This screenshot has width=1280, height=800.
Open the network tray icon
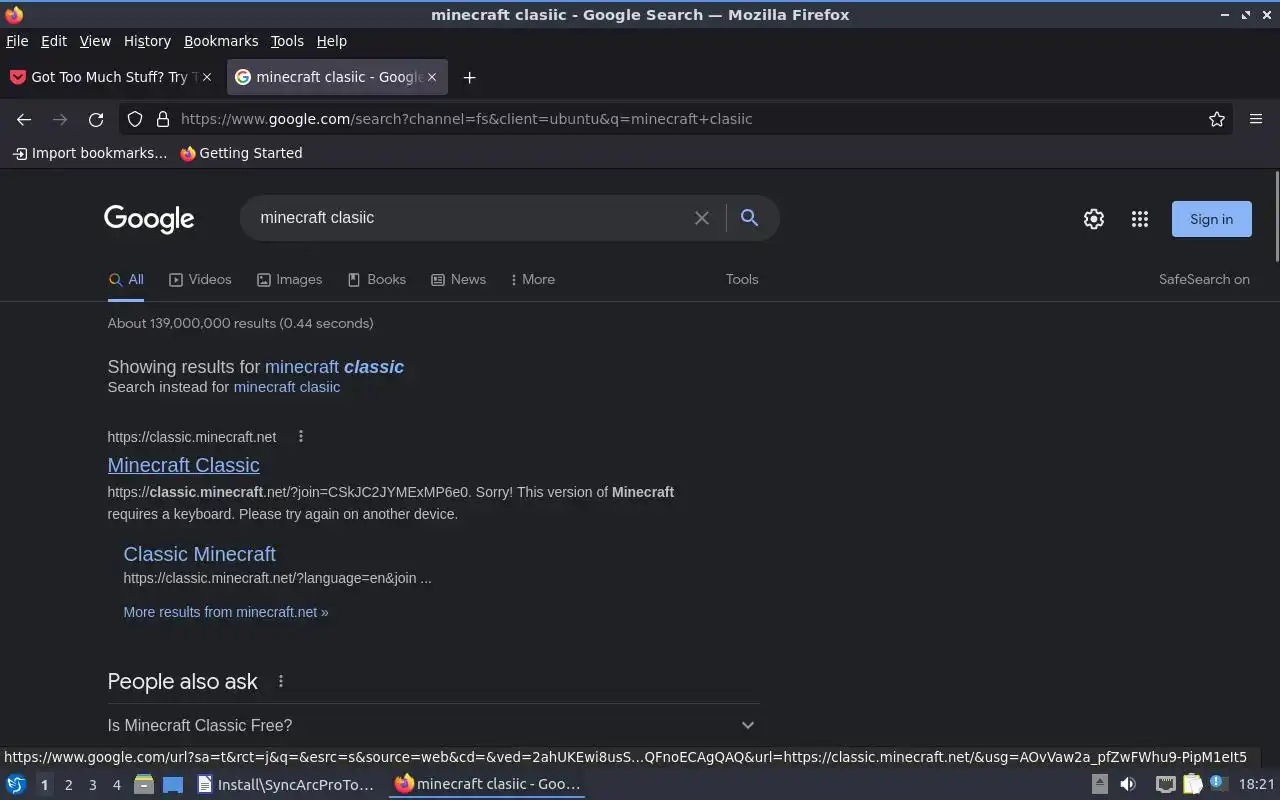tap(1165, 784)
